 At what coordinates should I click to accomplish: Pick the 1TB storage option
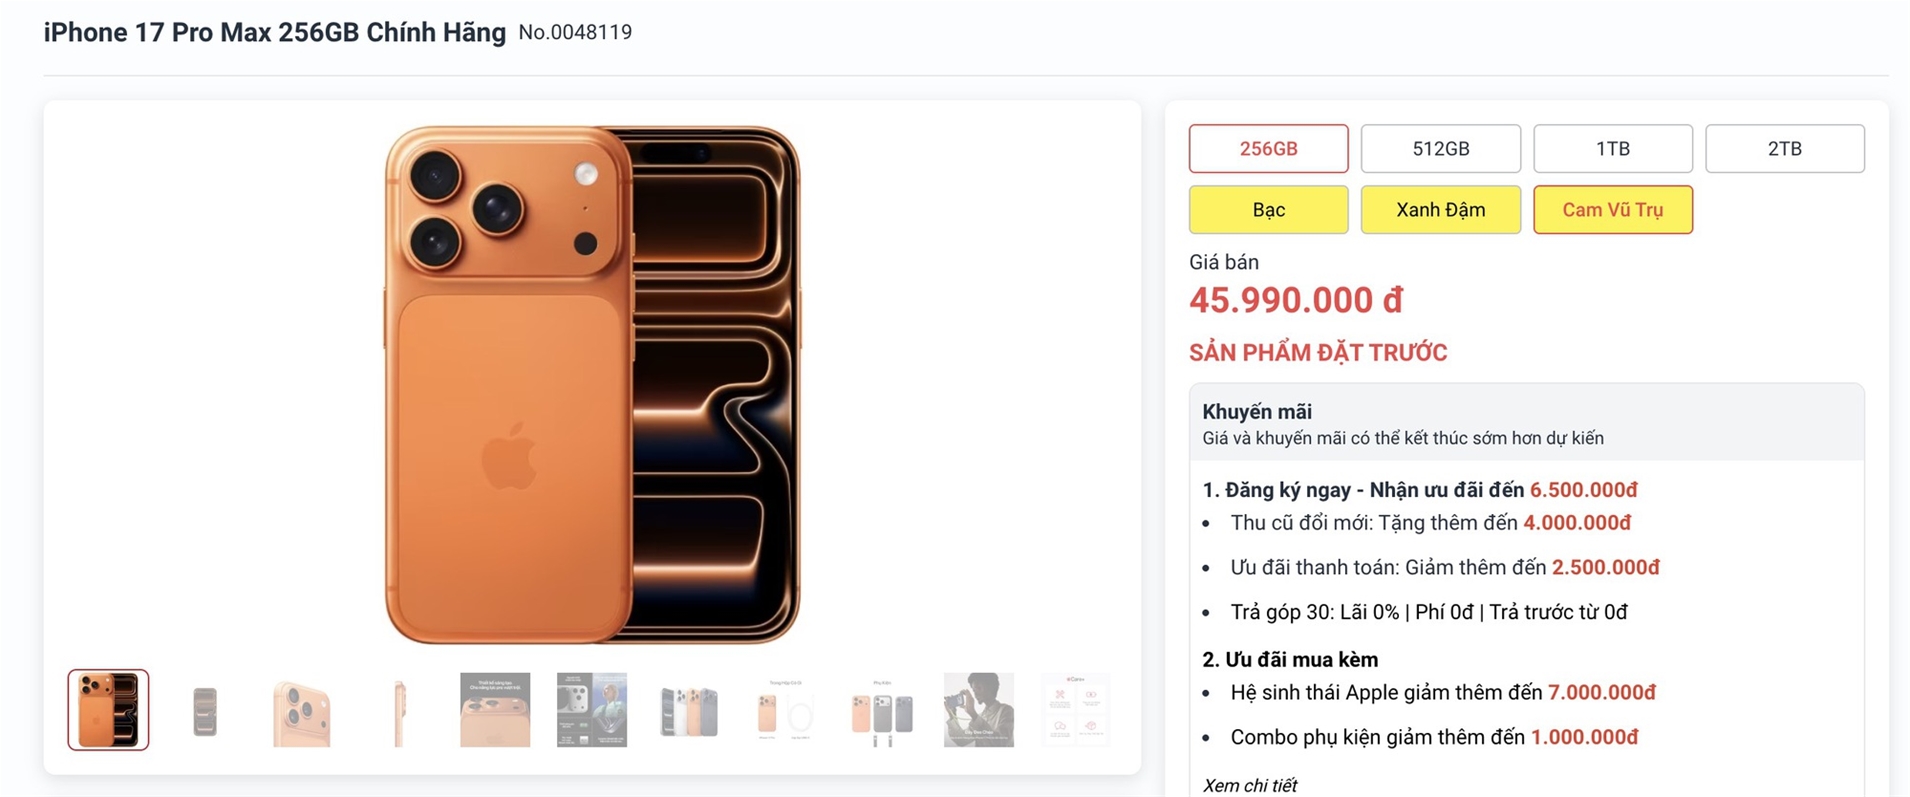(1612, 149)
